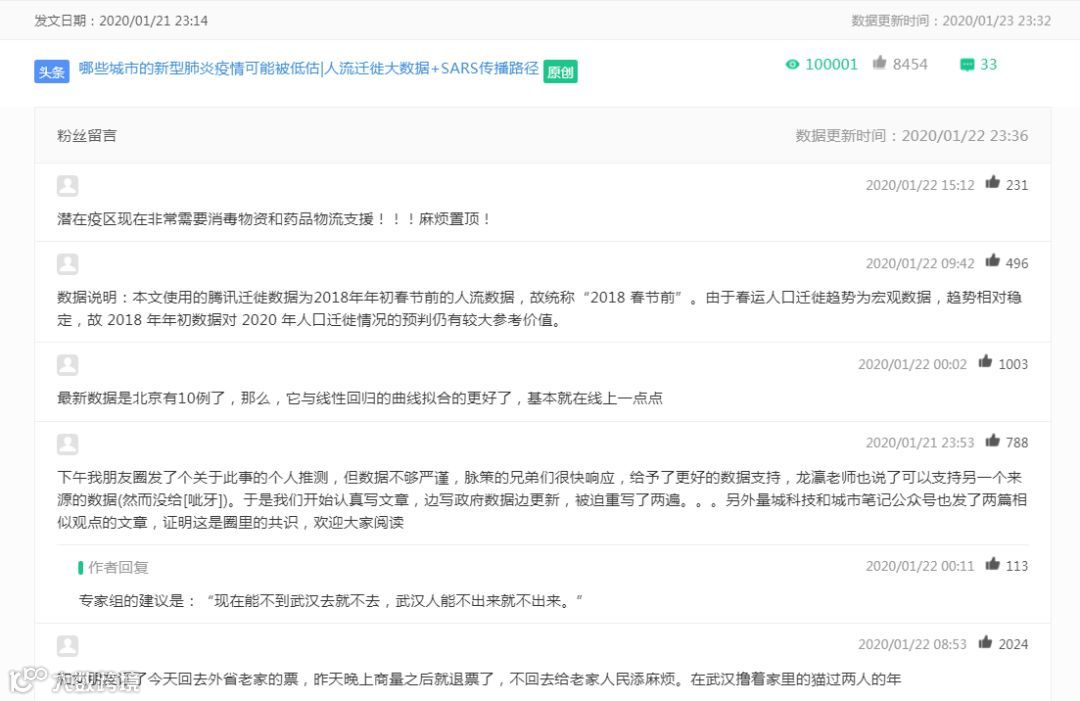
Task: Click the timestamp 2020/01/22 00:11
Action: (x=920, y=566)
